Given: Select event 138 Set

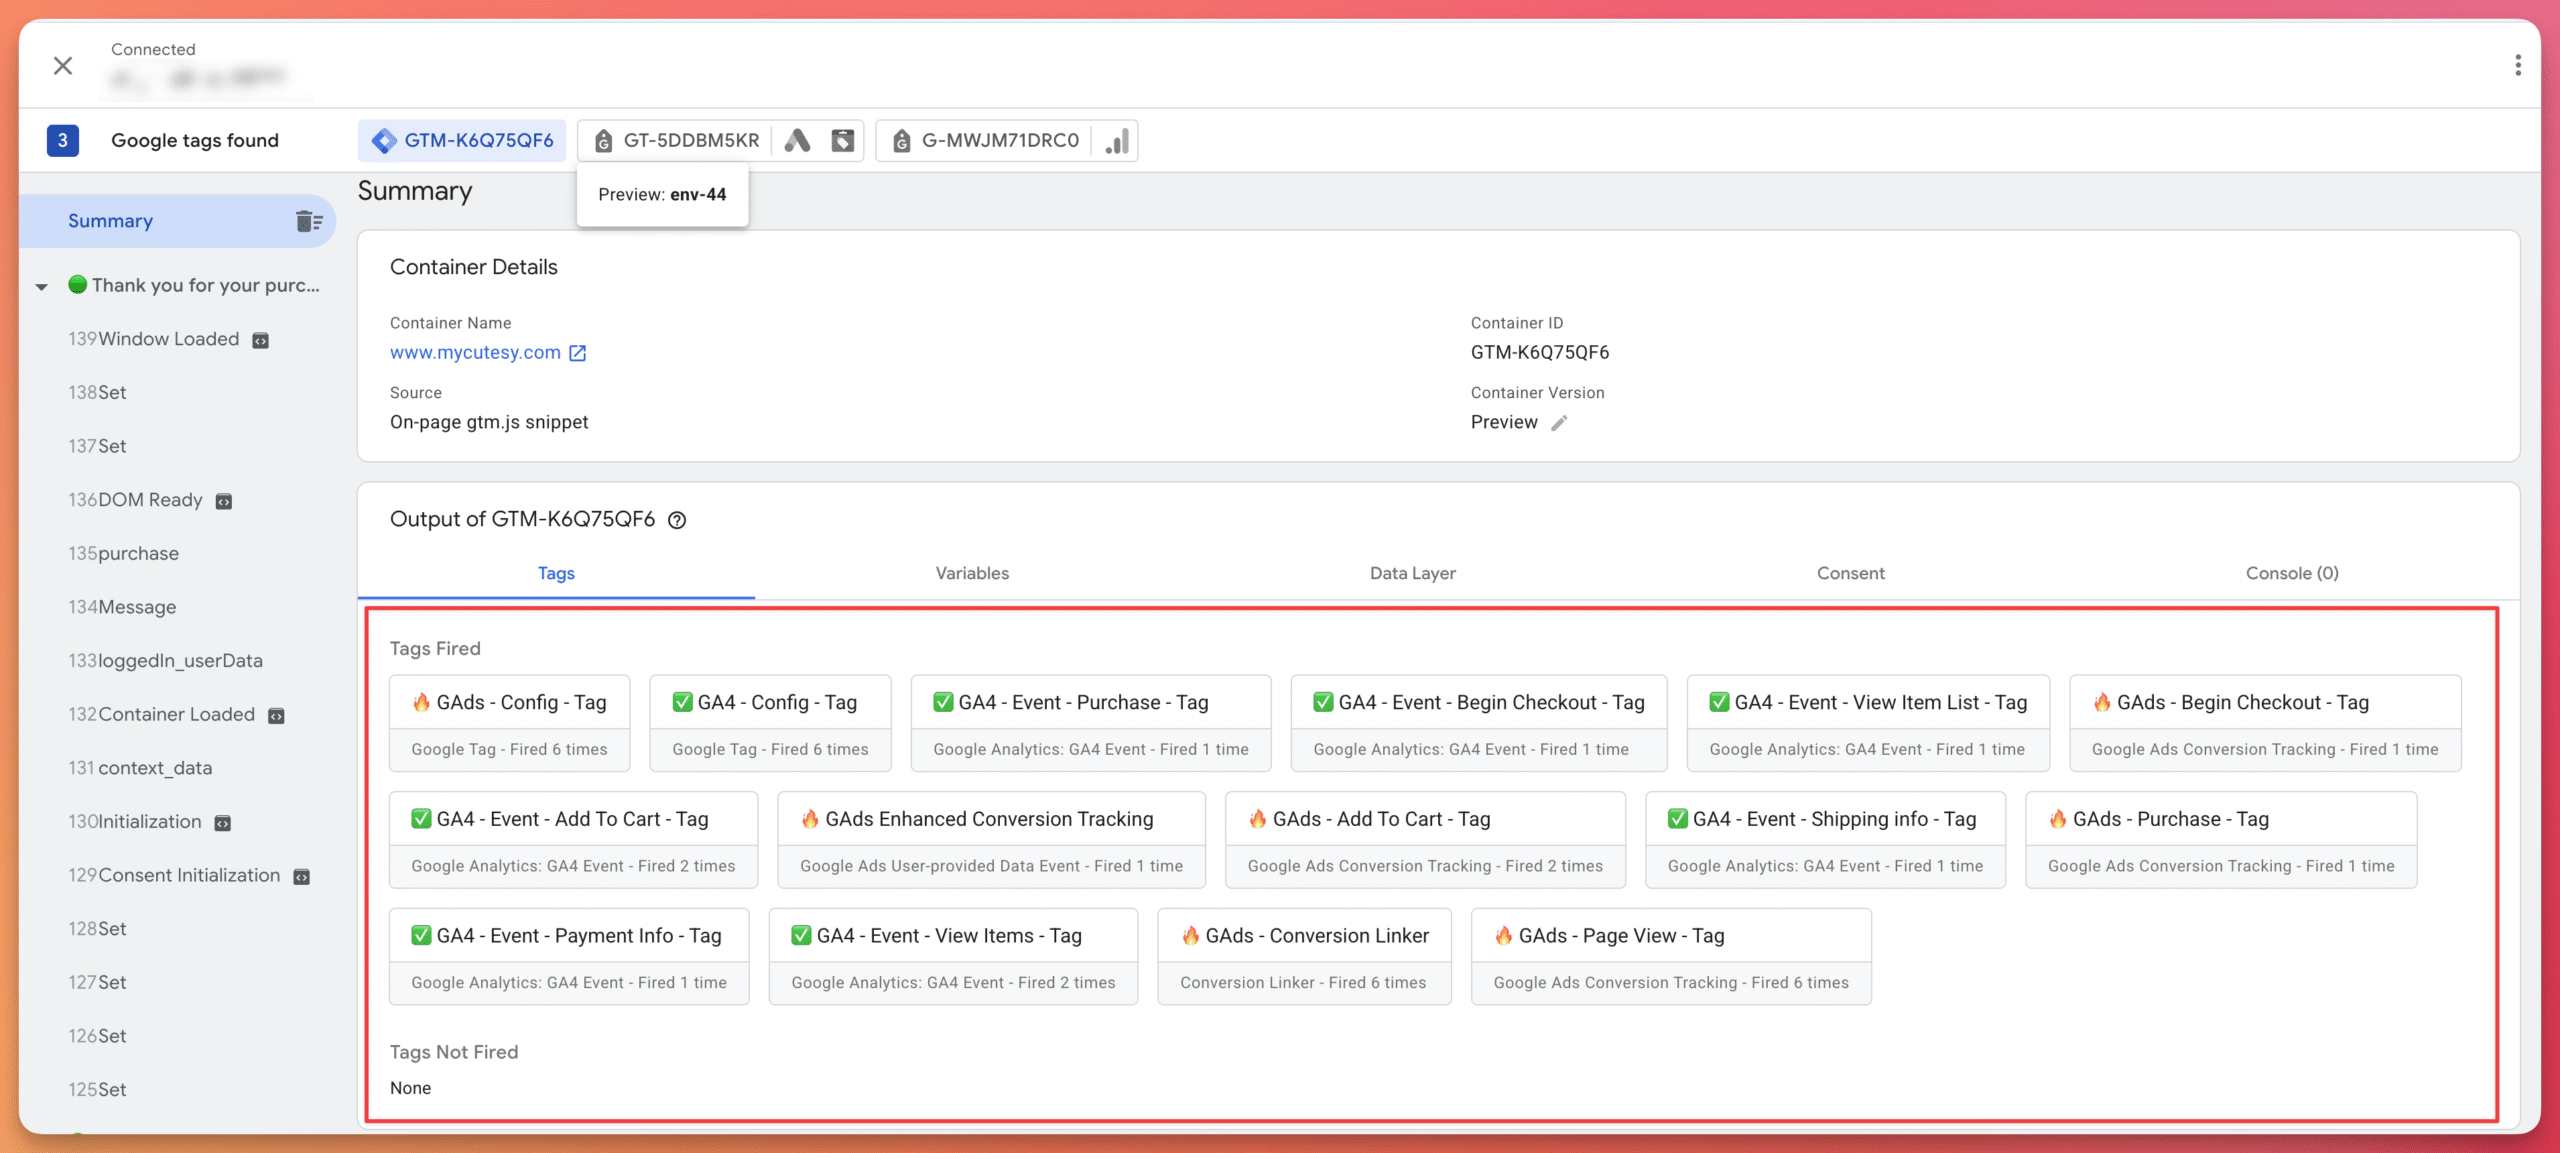Looking at the screenshot, I should (97, 393).
